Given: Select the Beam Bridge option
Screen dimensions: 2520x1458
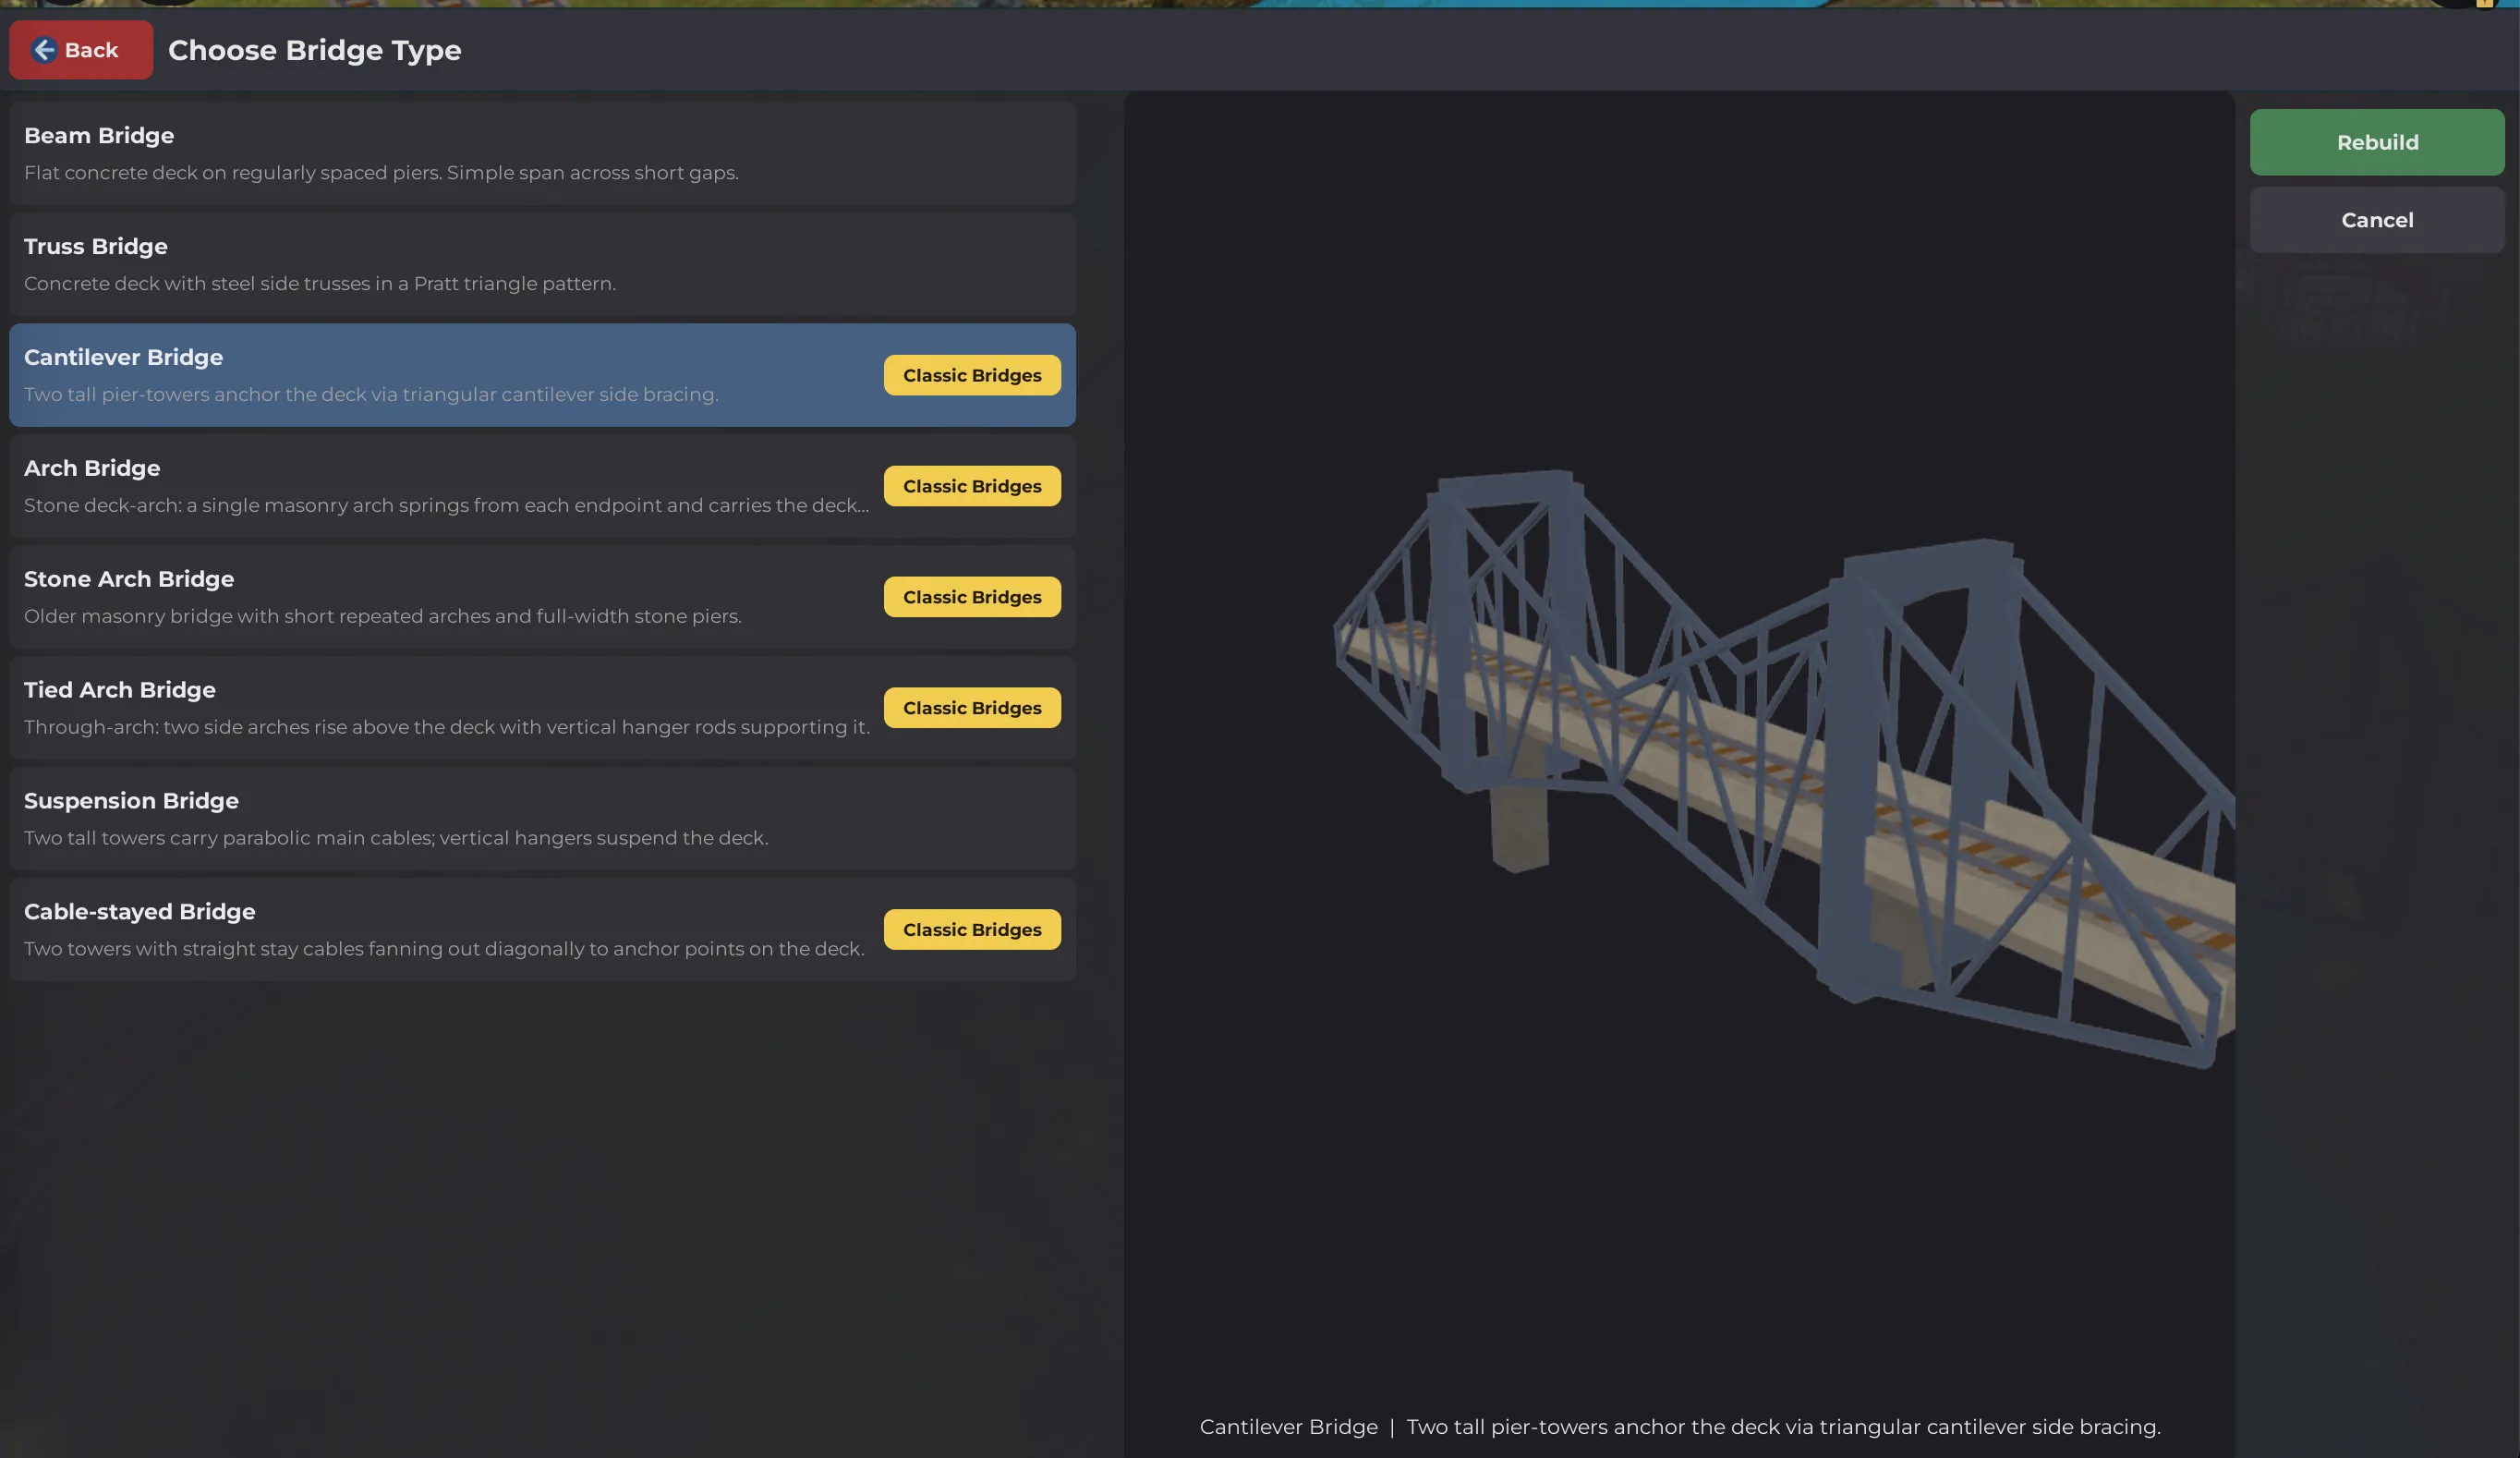Looking at the screenshot, I should click(x=542, y=153).
